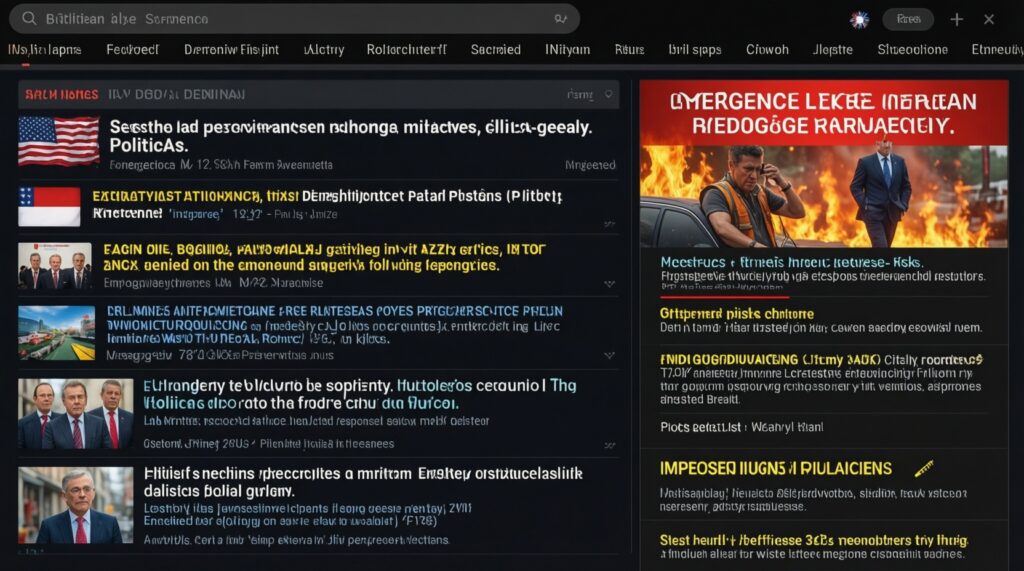Click the magnifier icon in search bar
Screen dimensions: 1024x571
[x=29, y=18]
